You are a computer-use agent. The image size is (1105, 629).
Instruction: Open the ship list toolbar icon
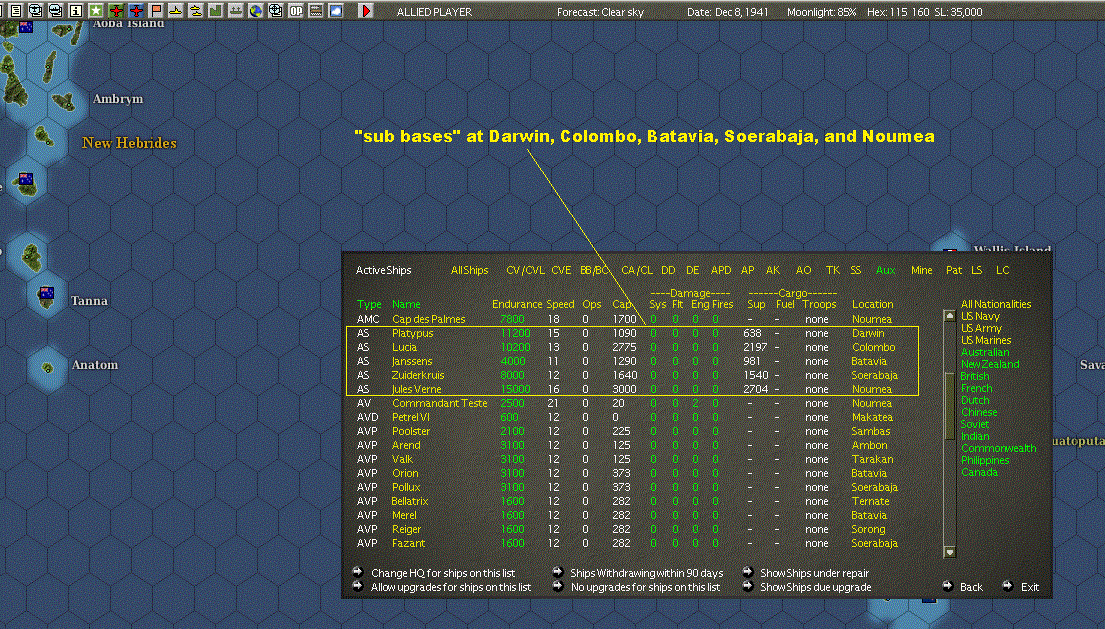pyautogui.click(x=55, y=11)
